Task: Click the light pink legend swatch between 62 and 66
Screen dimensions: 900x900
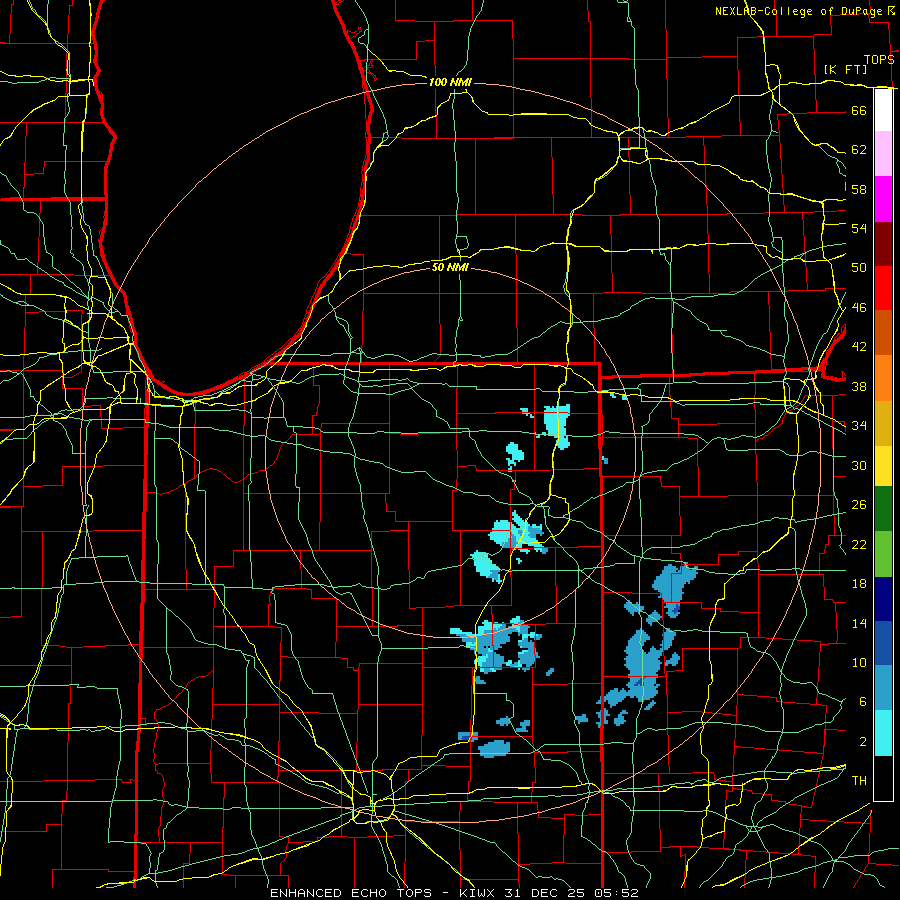Action: pyautogui.click(x=883, y=154)
